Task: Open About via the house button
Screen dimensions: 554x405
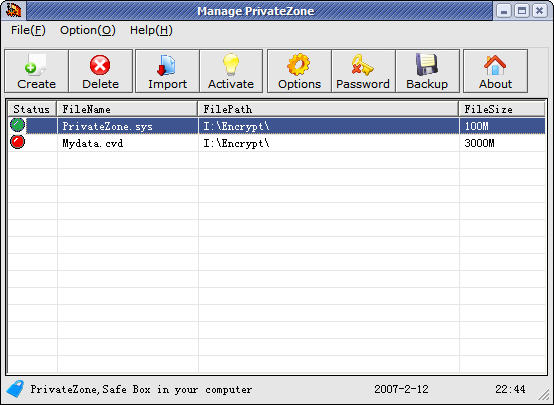Action: click(x=495, y=71)
